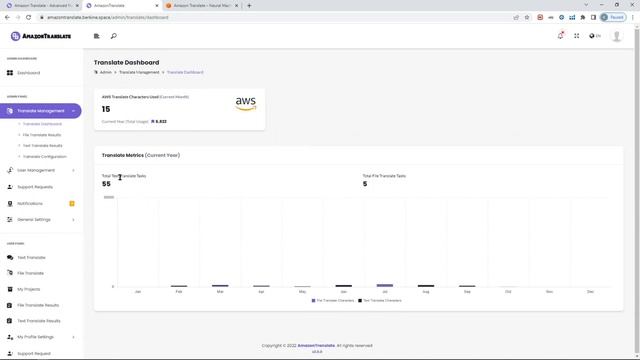Viewport: 640px width, 360px height.
Task: Click the Support Request icon at bottom
Action: point(10,353)
